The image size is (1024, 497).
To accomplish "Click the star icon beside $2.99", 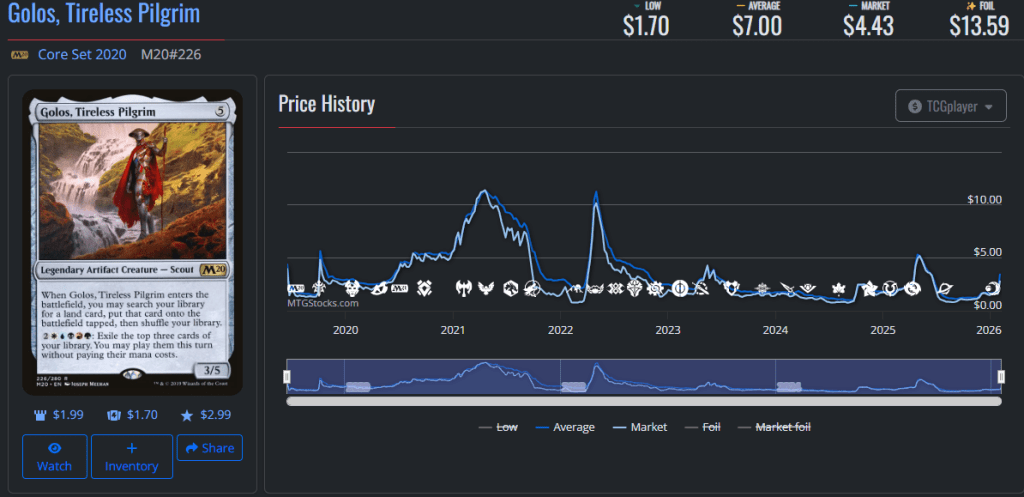I will coord(188,415).
